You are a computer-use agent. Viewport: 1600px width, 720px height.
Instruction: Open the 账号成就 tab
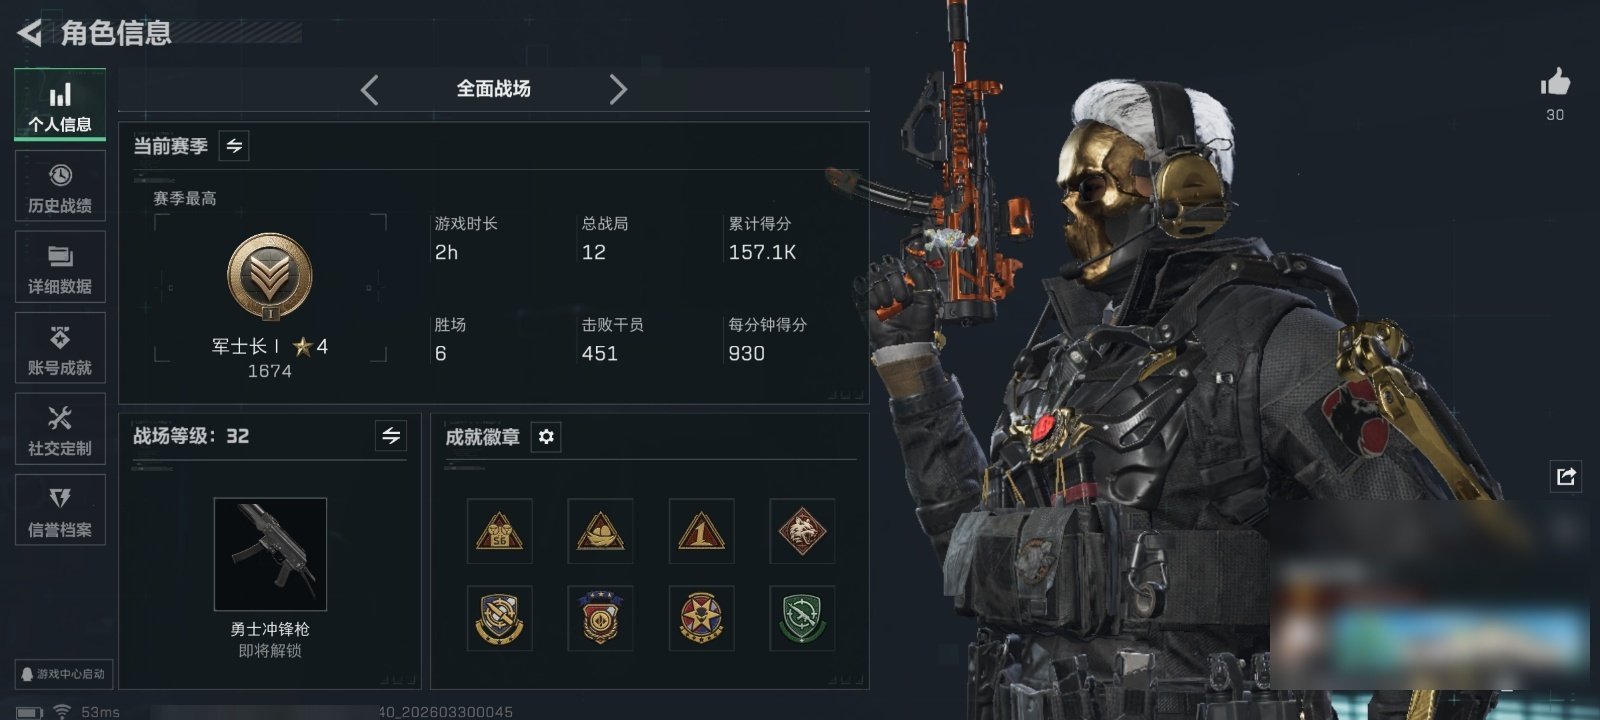[60, 348]
